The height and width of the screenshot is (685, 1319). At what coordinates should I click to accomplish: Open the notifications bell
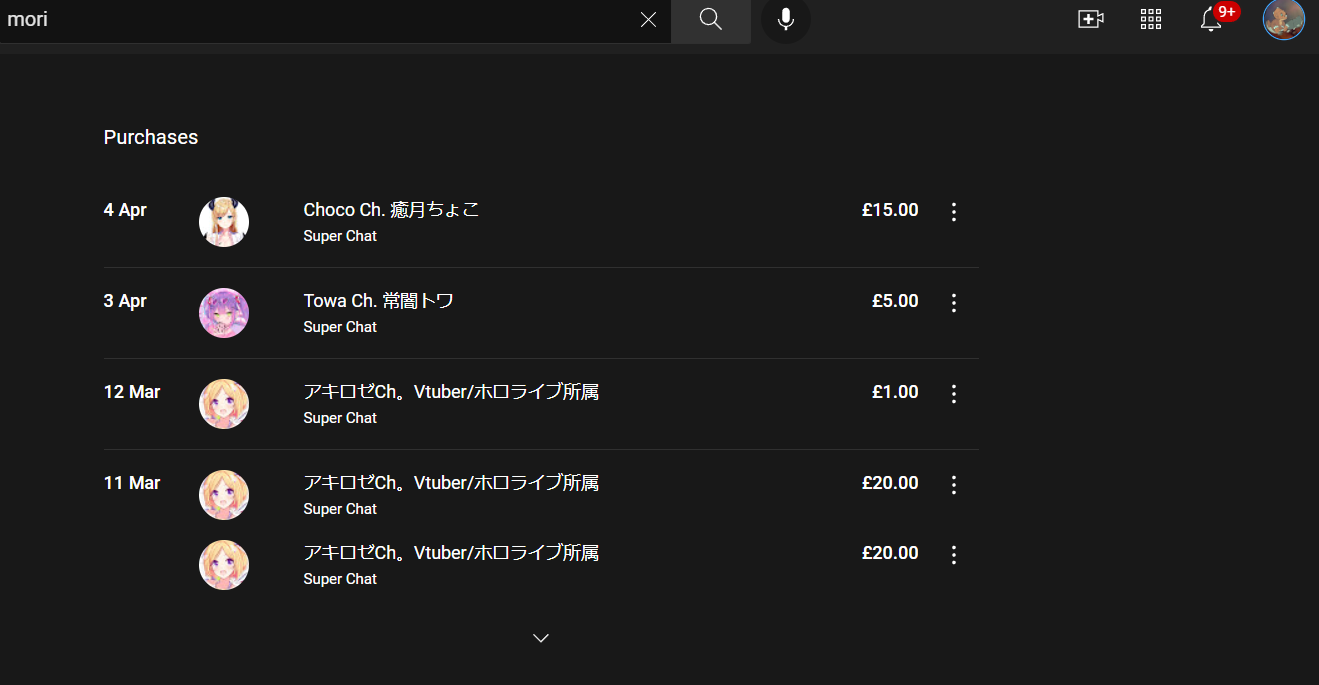click(1211, 19)
